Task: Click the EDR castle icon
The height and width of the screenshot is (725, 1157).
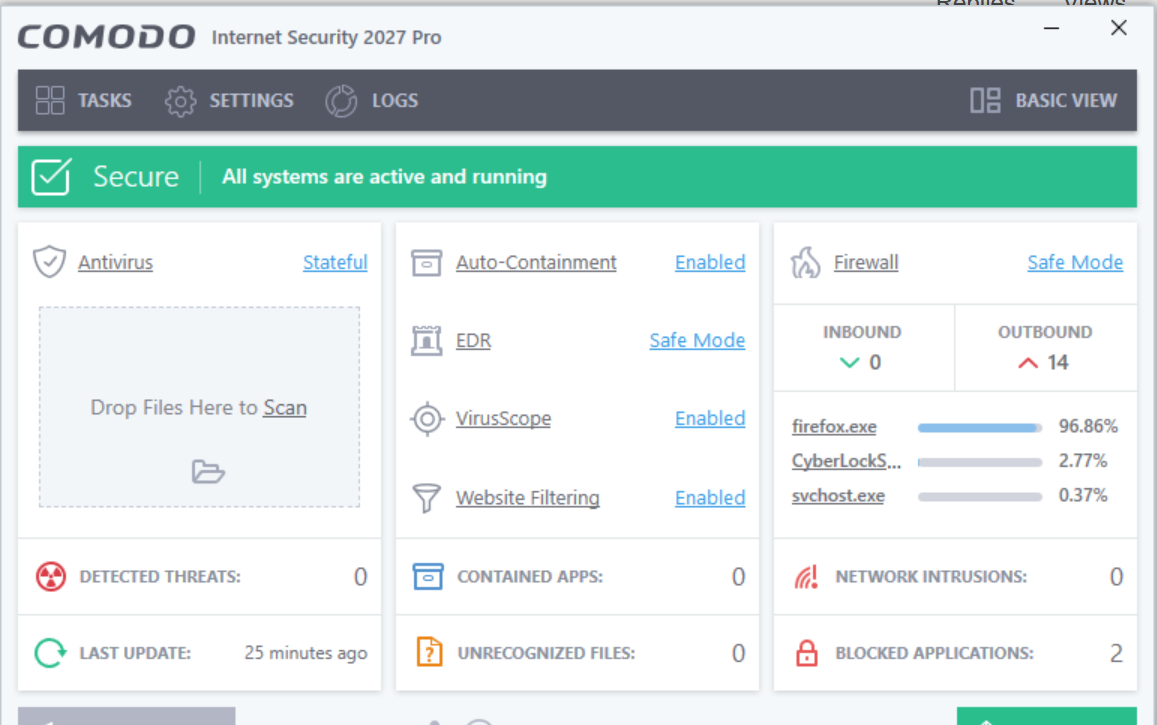Action: click(x=426, y=341)
